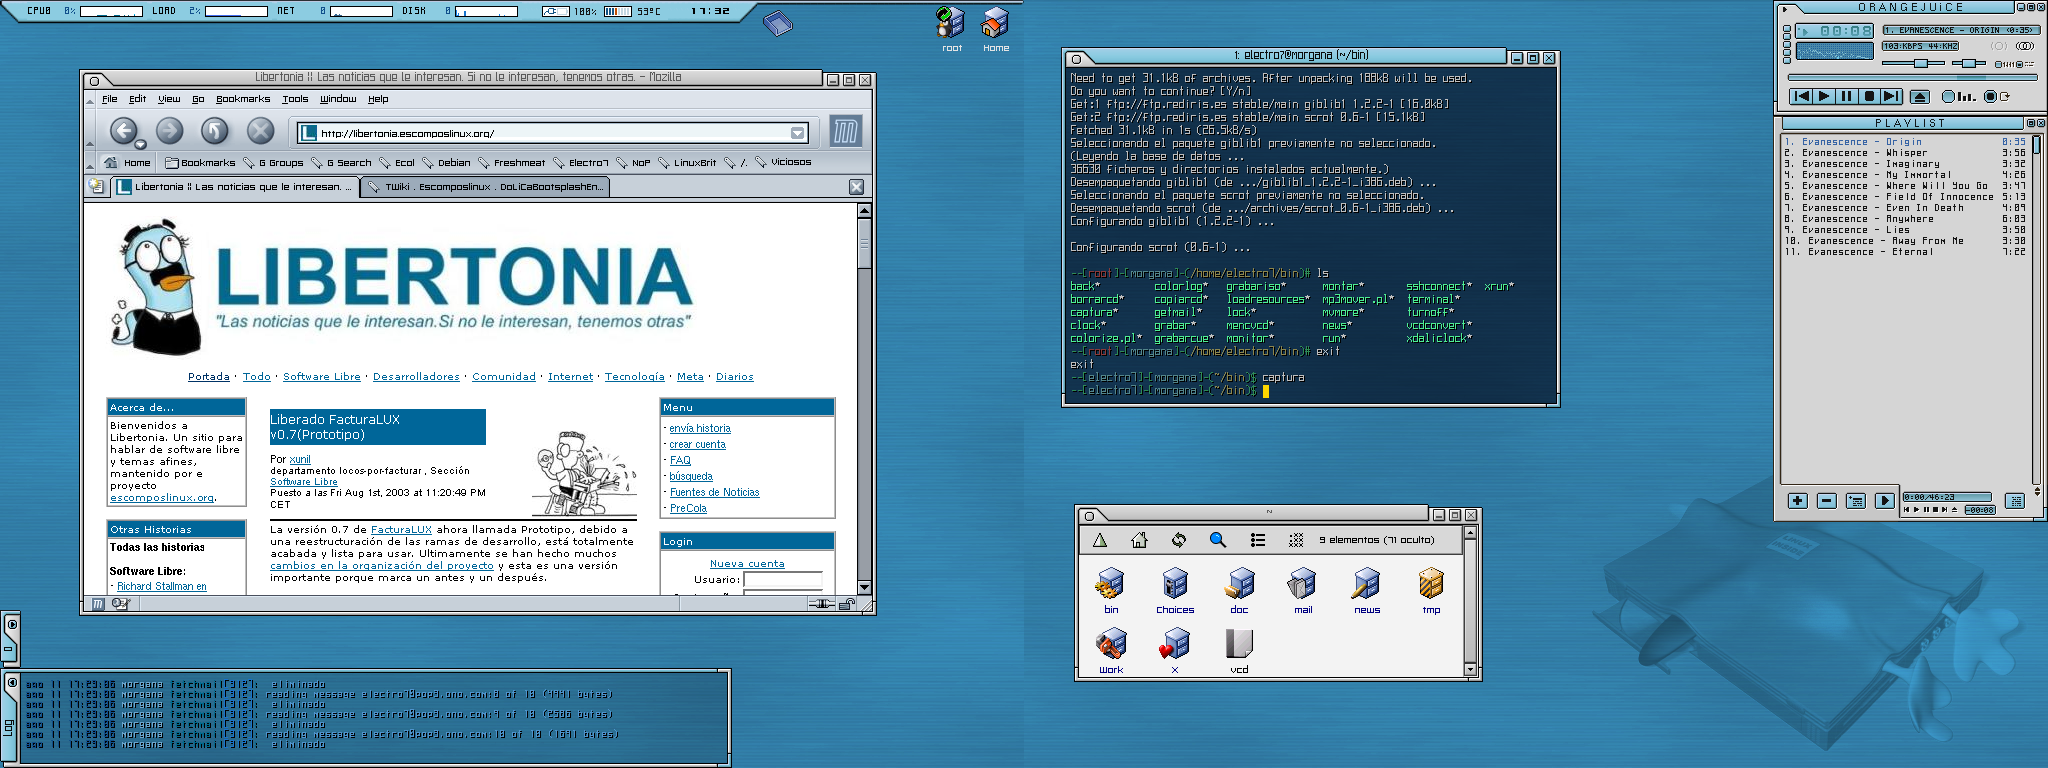
Task: Stop playback in OrangeJuice
Action: (1868, 96)
